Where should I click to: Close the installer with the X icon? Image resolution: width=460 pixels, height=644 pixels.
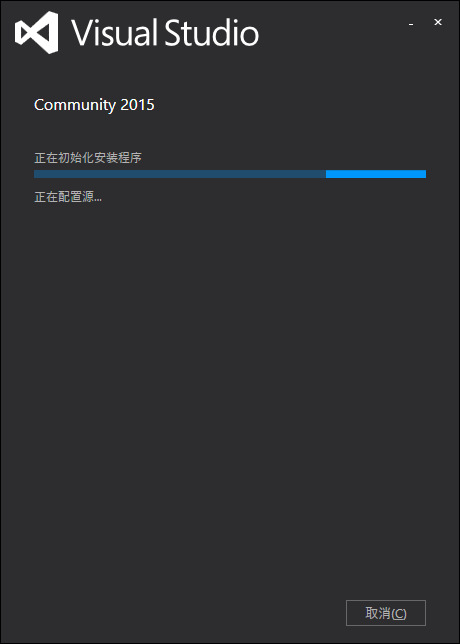(438, 22)
